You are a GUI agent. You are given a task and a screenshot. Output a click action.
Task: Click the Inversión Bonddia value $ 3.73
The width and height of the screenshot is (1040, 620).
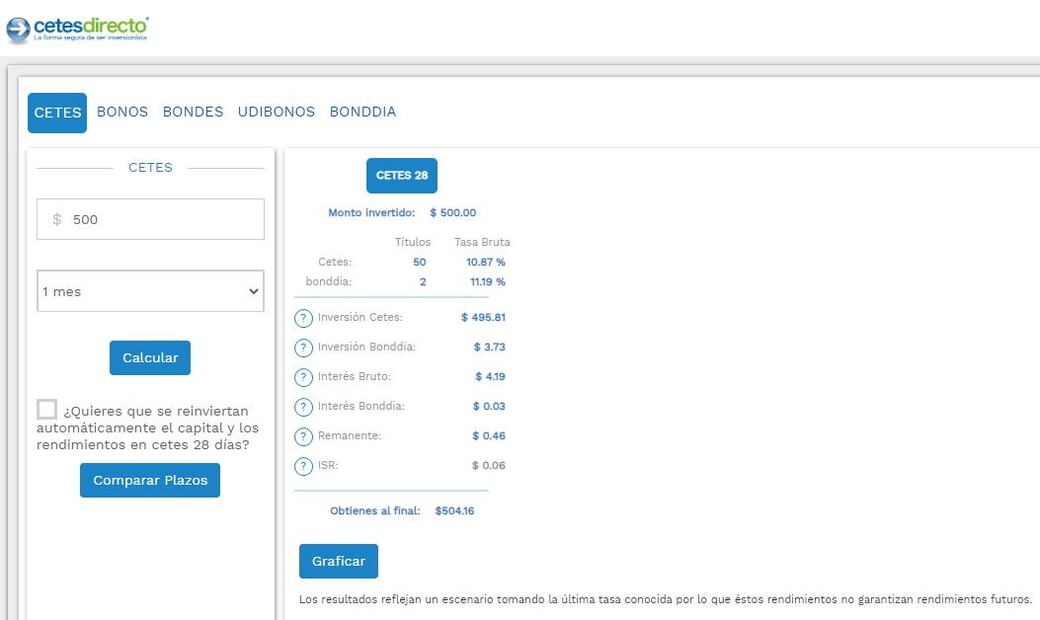[489, 347]
